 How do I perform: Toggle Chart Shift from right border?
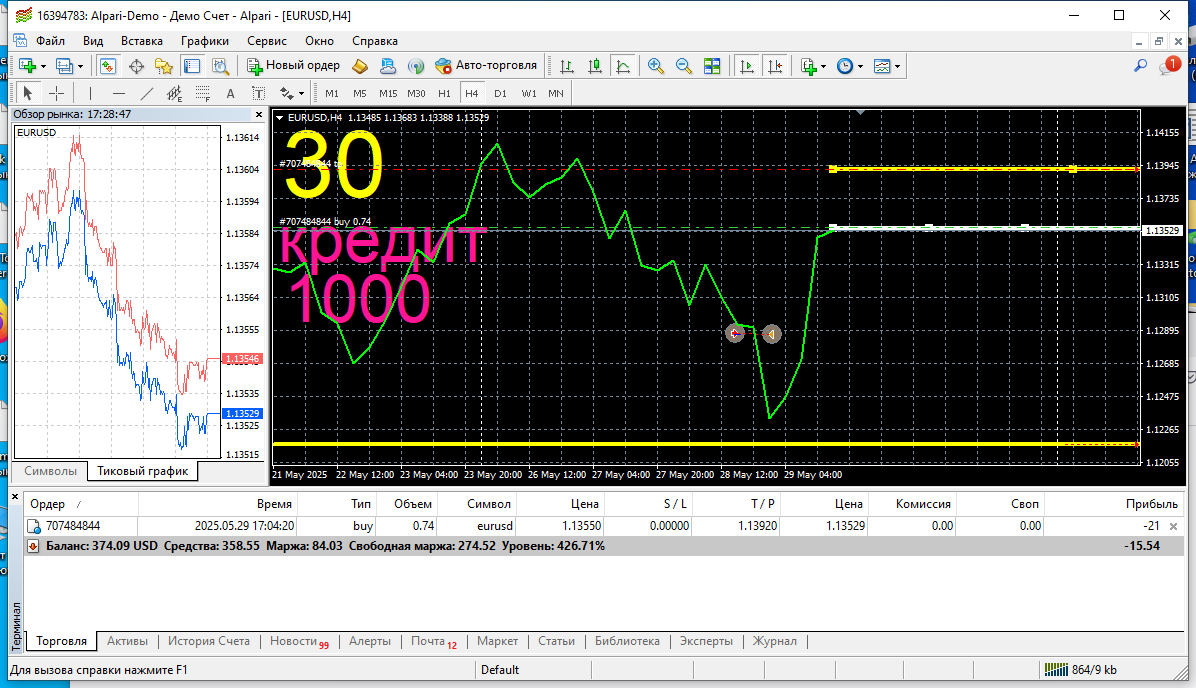[x=775, y=66]
